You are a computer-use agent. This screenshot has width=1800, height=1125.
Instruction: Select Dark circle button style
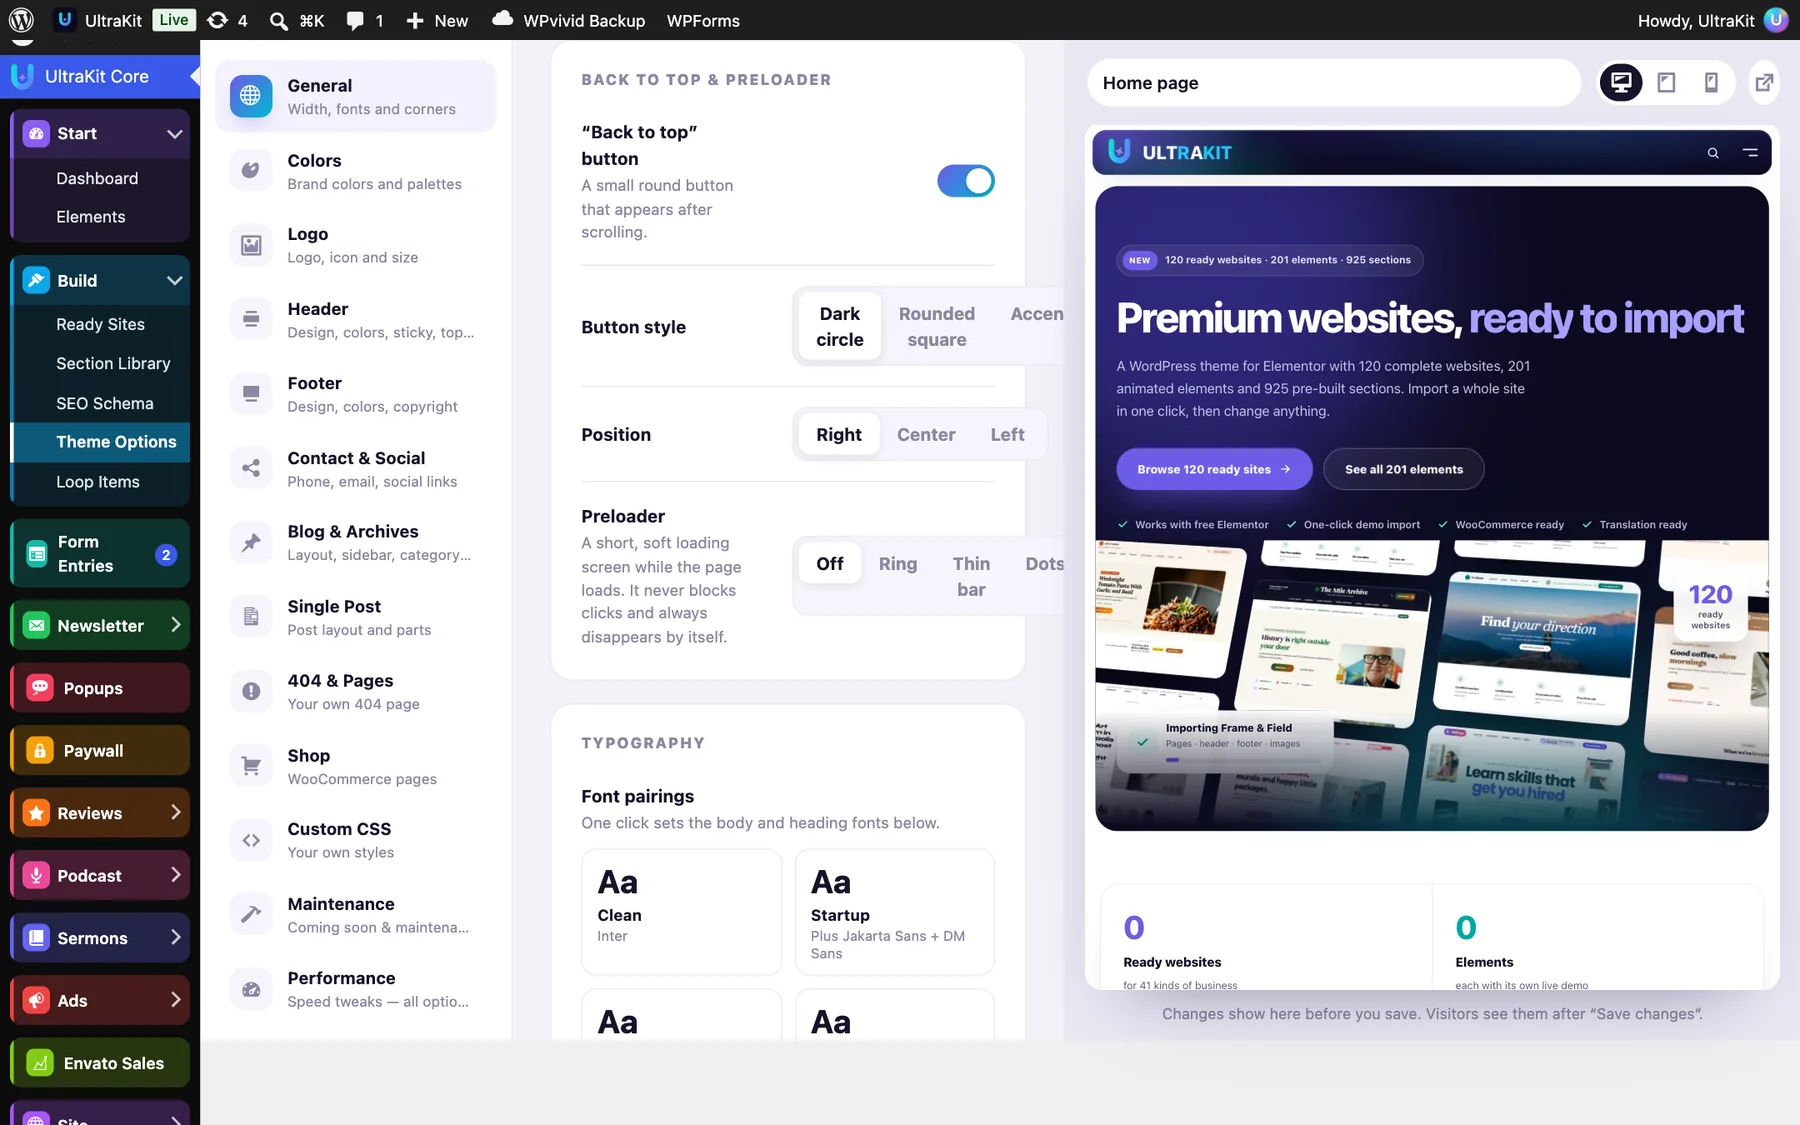pos(840,327)
